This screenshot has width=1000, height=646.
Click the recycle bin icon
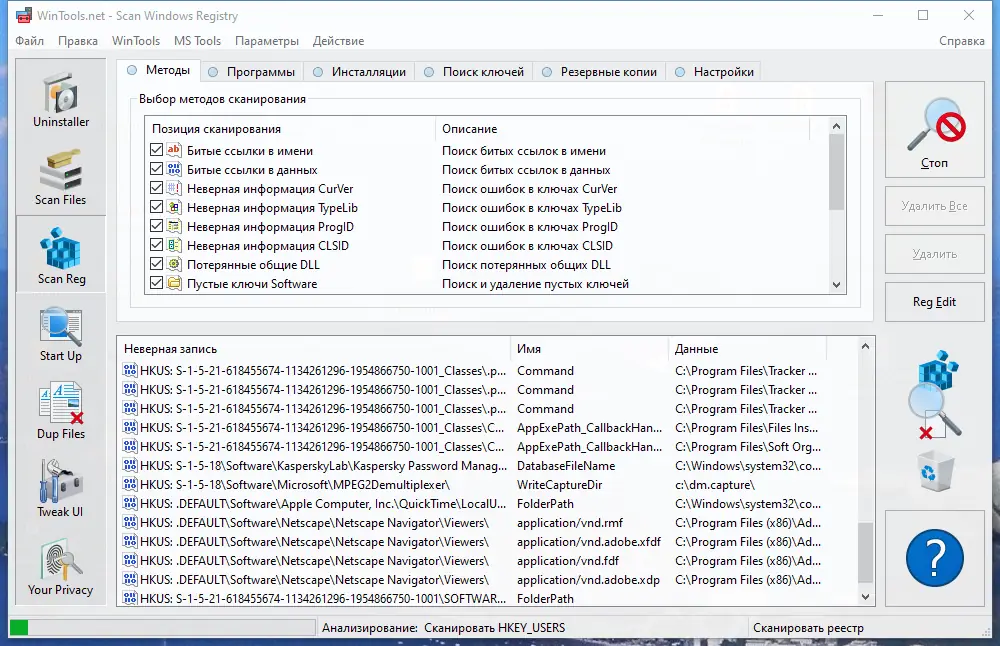(x=936, y=471)
